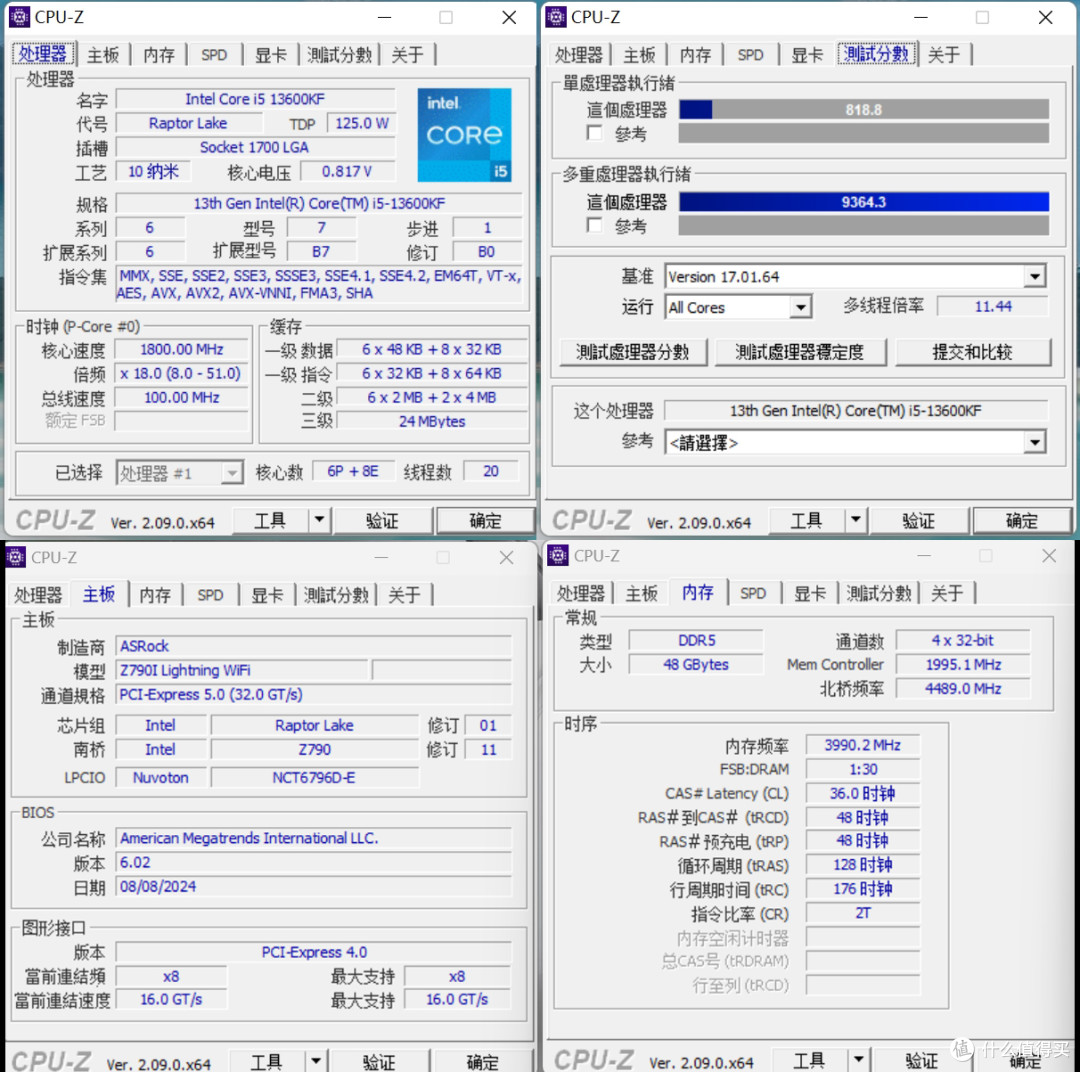Click the 核心速度 value 1800.00 MHz

182,349
